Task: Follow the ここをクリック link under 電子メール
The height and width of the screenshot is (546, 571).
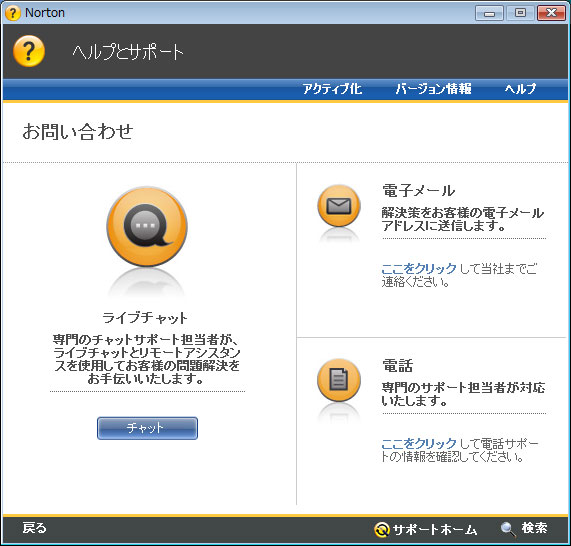Action: point(419,268)
